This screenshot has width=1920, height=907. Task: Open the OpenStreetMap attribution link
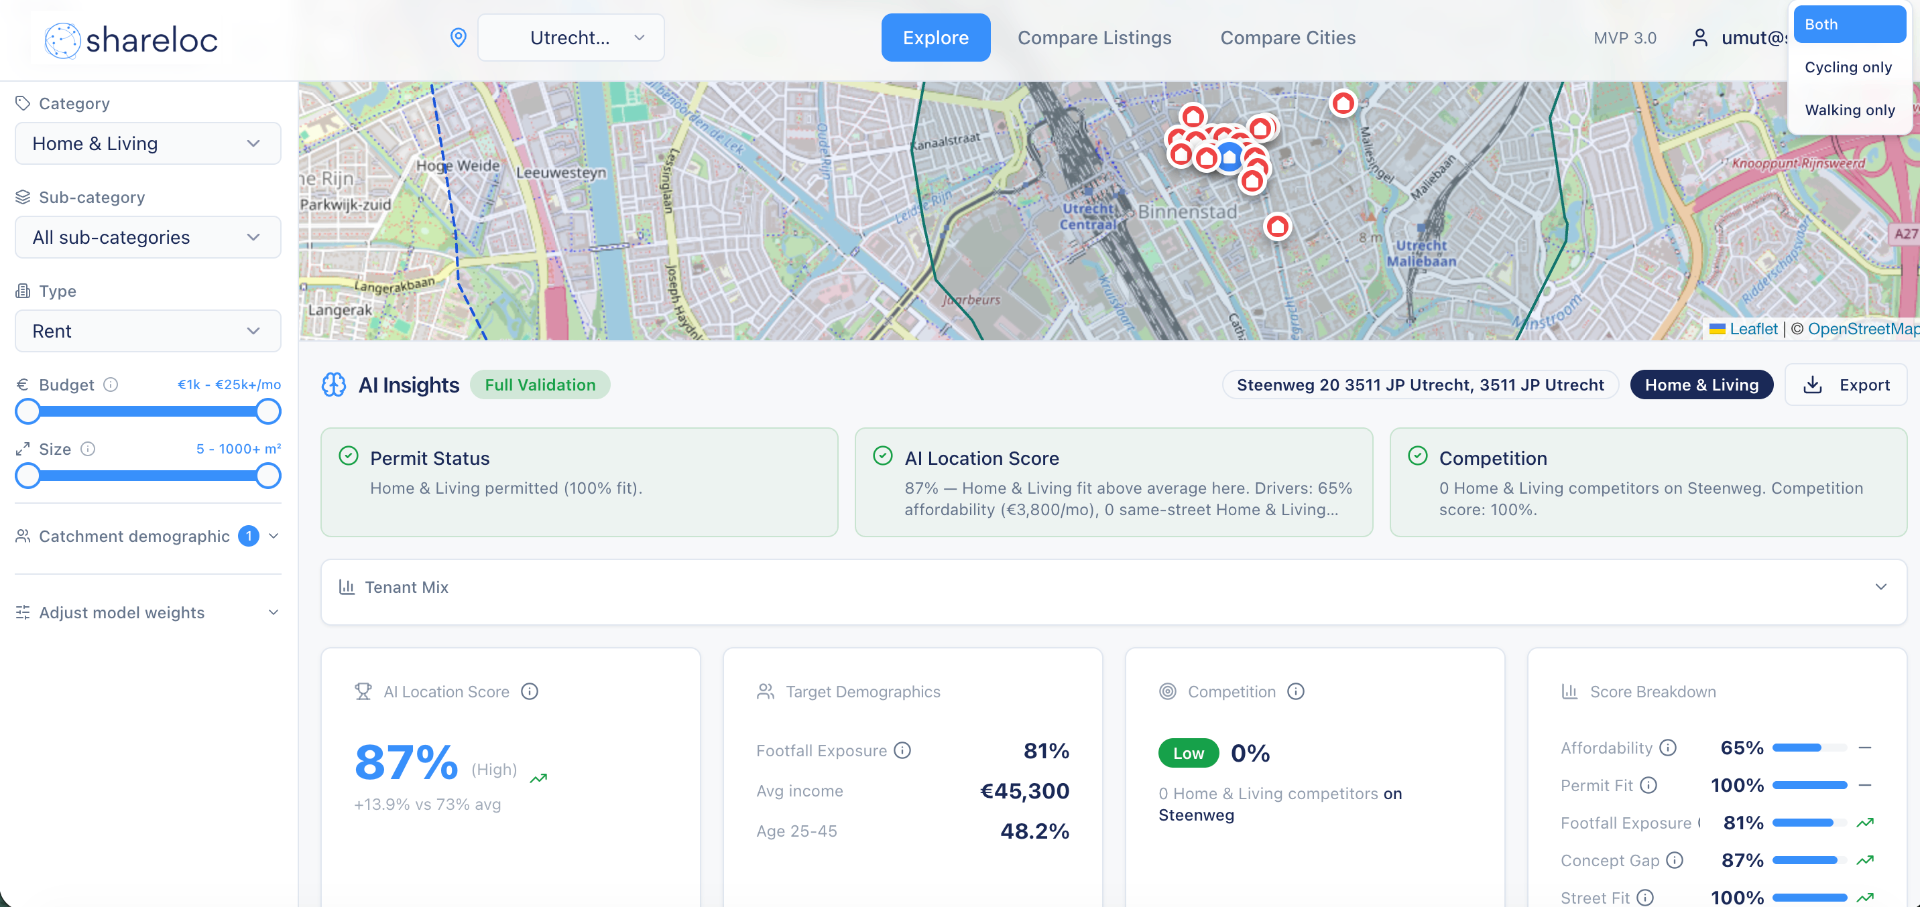pos(1863,329)
